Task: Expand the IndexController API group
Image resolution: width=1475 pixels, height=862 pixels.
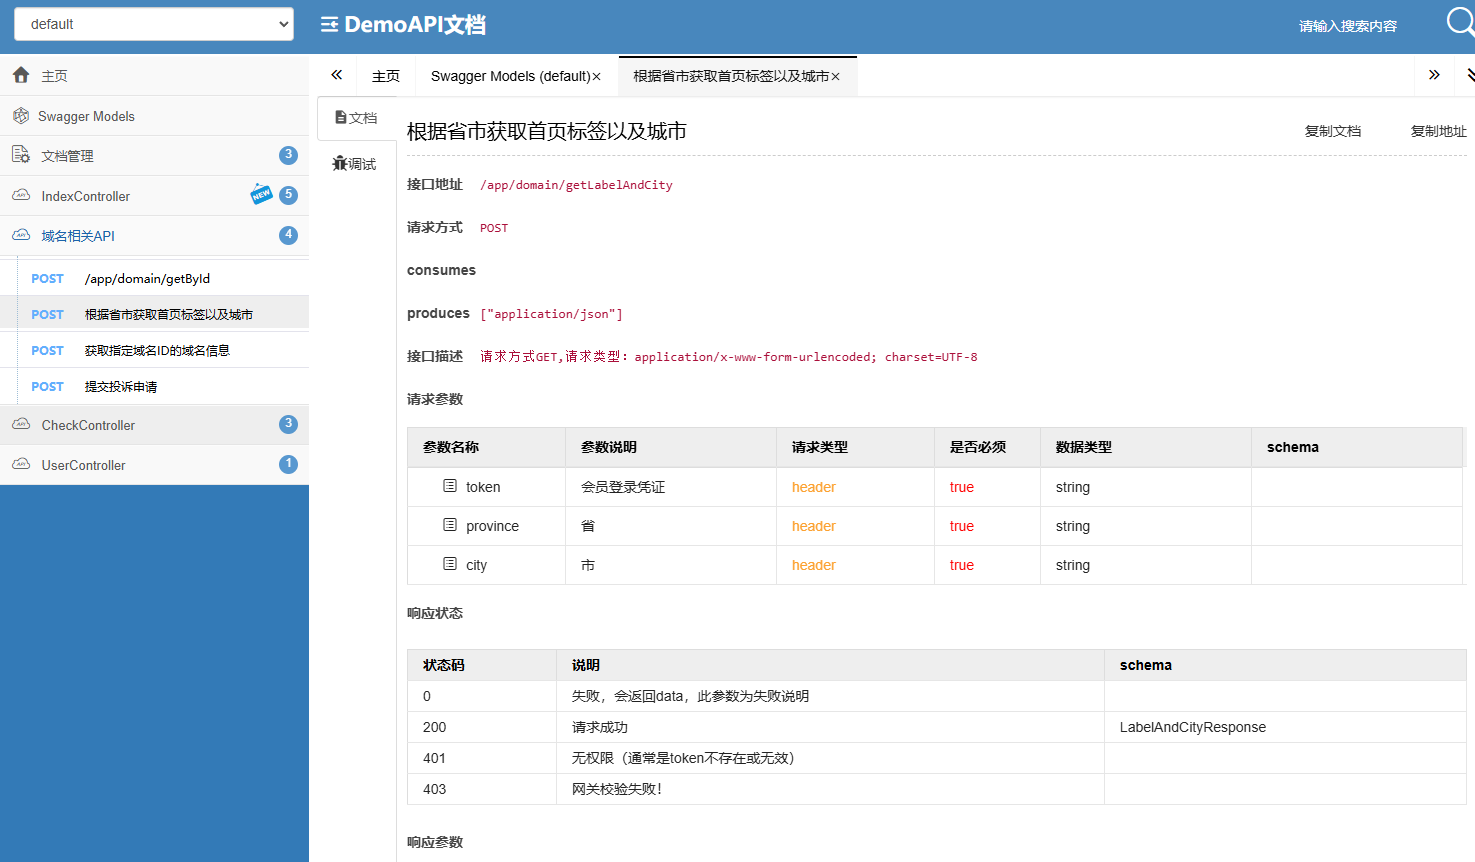Action: coord(86,196)
